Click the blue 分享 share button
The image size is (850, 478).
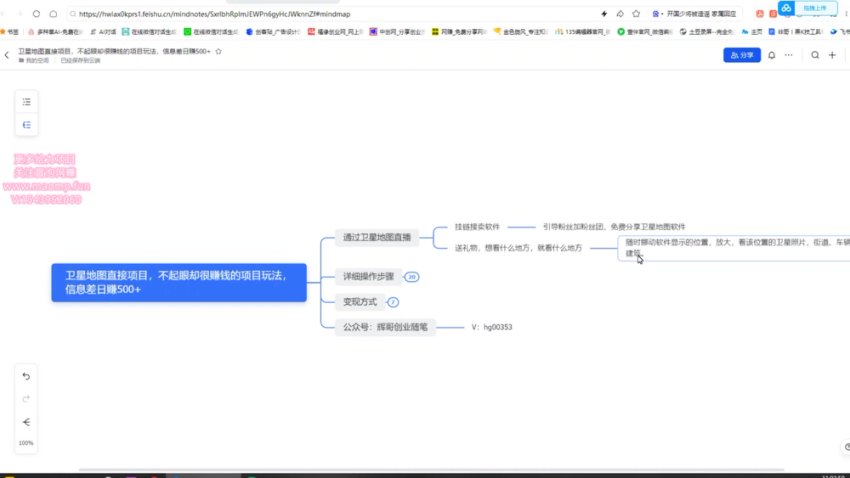(x=741, y=55)
